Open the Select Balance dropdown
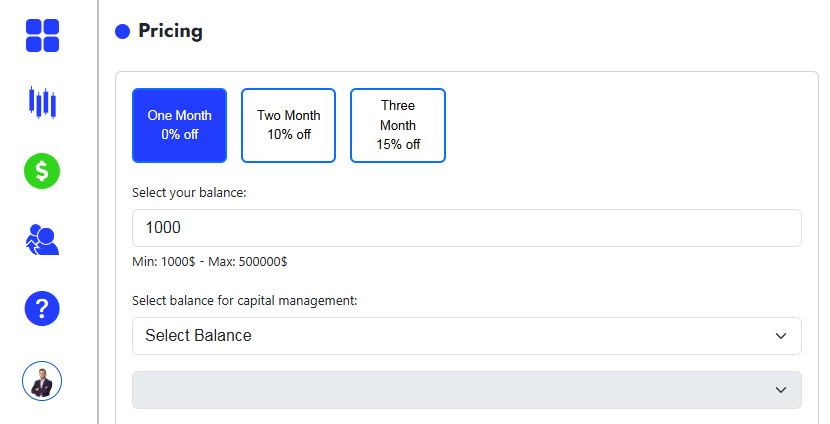The width and height of the screenshot is (830, 424). (x=450, y=336)
